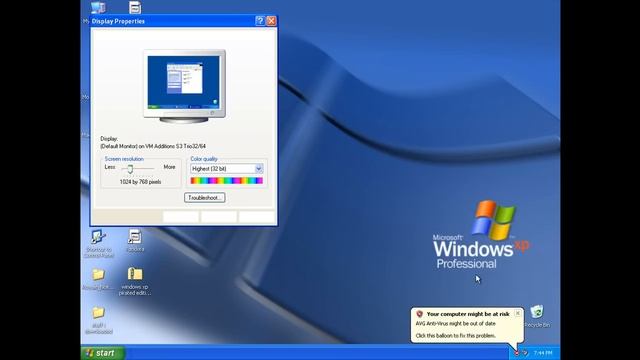640x360 pixels.
Task: Click 'Click this balloon to fix this problem'
Action: point(456,336)
